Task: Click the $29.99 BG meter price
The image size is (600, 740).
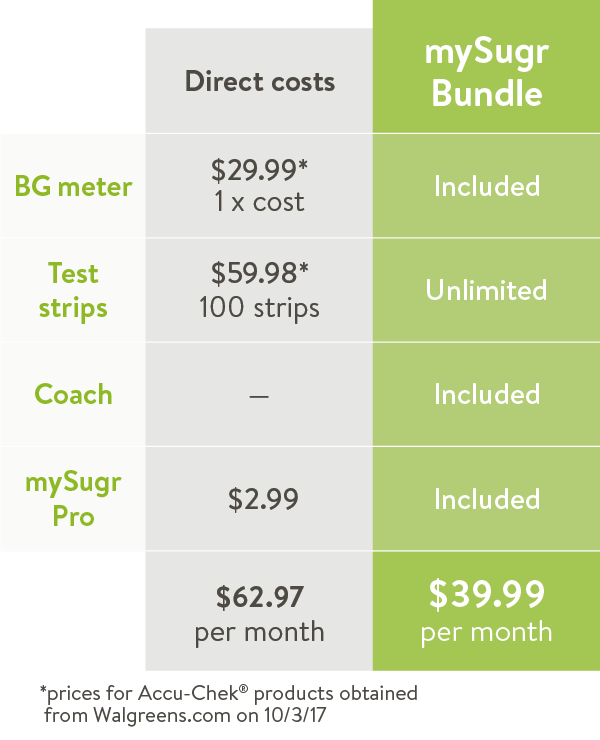Action: click(259, 170)
